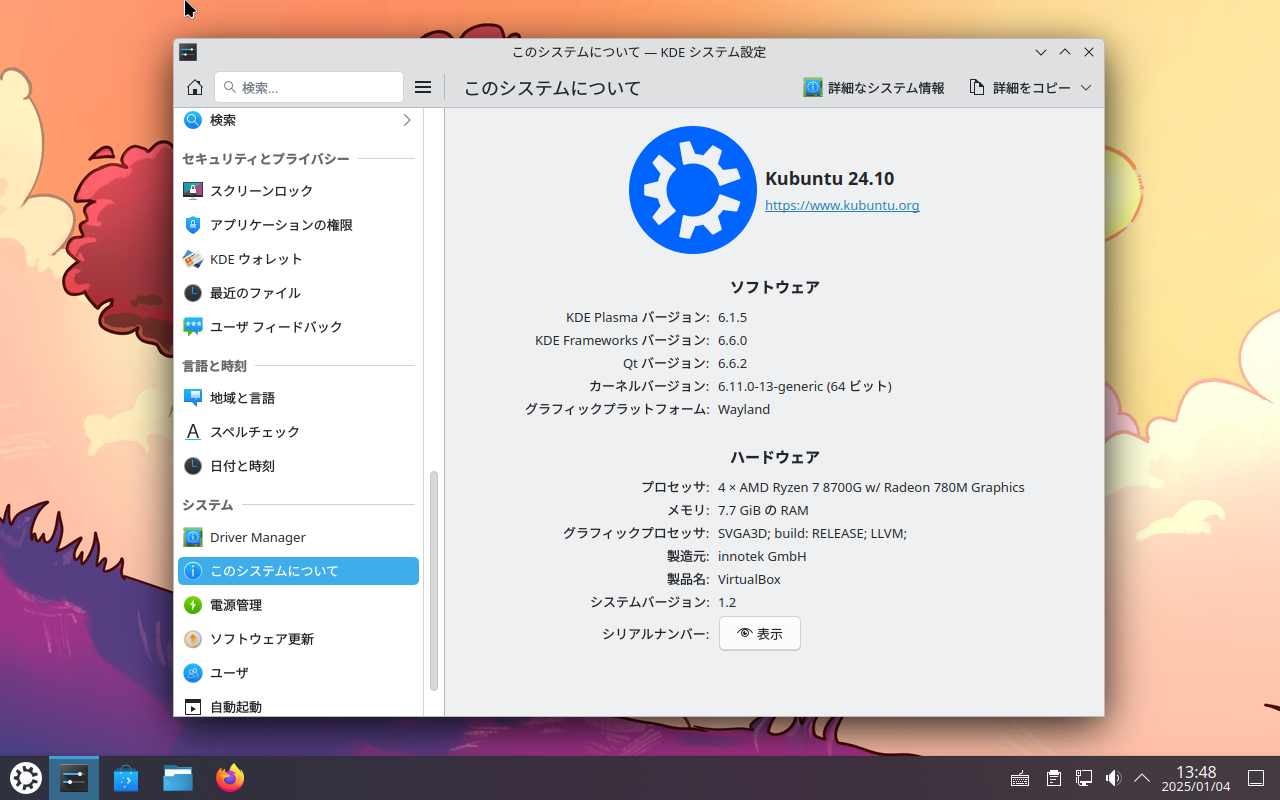
Task: Click the home icon in the settings toolbar
Action: point(195,88)
